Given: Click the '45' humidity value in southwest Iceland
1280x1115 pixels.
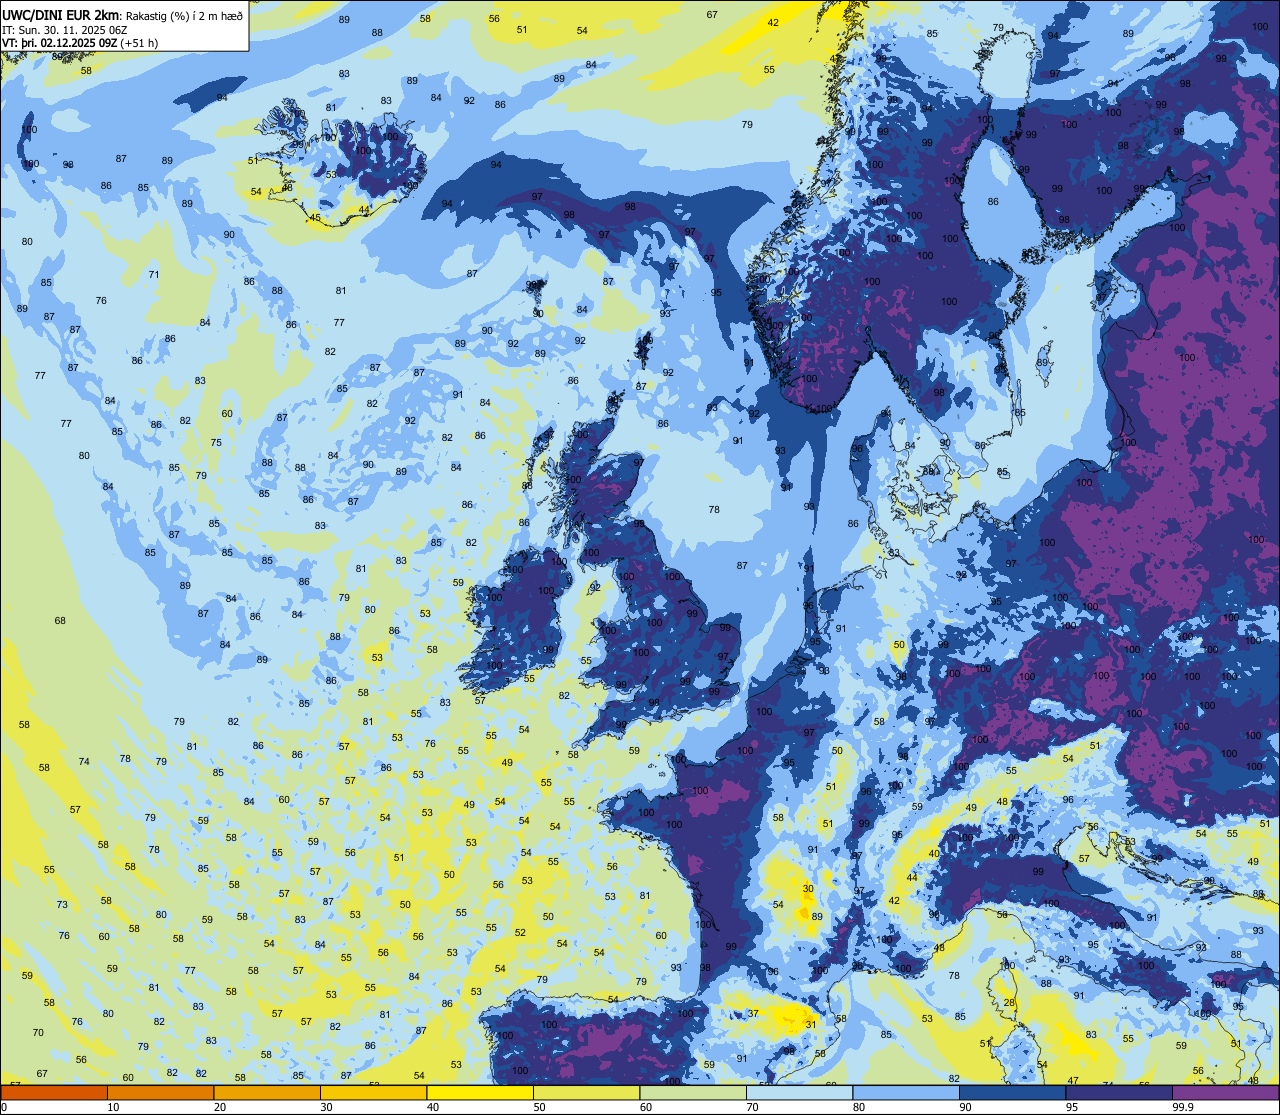Looking at the screenshot, I should pyautogui.click(x=315, y=217).
